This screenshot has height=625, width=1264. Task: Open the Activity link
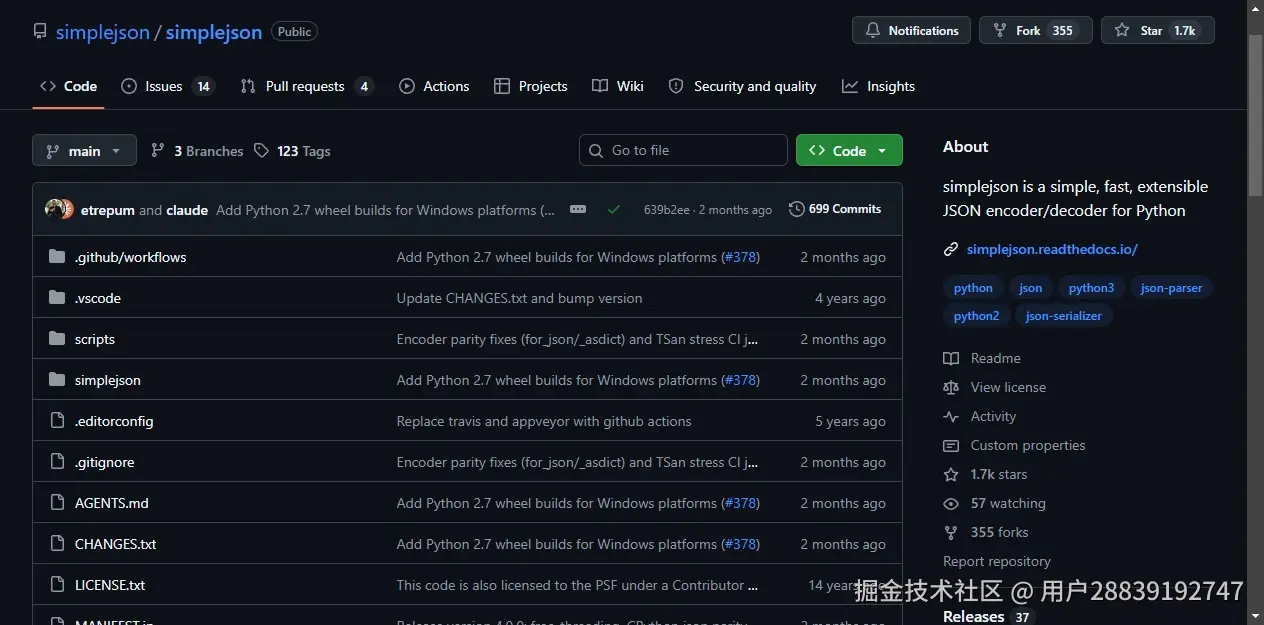[x=980, y=416]
